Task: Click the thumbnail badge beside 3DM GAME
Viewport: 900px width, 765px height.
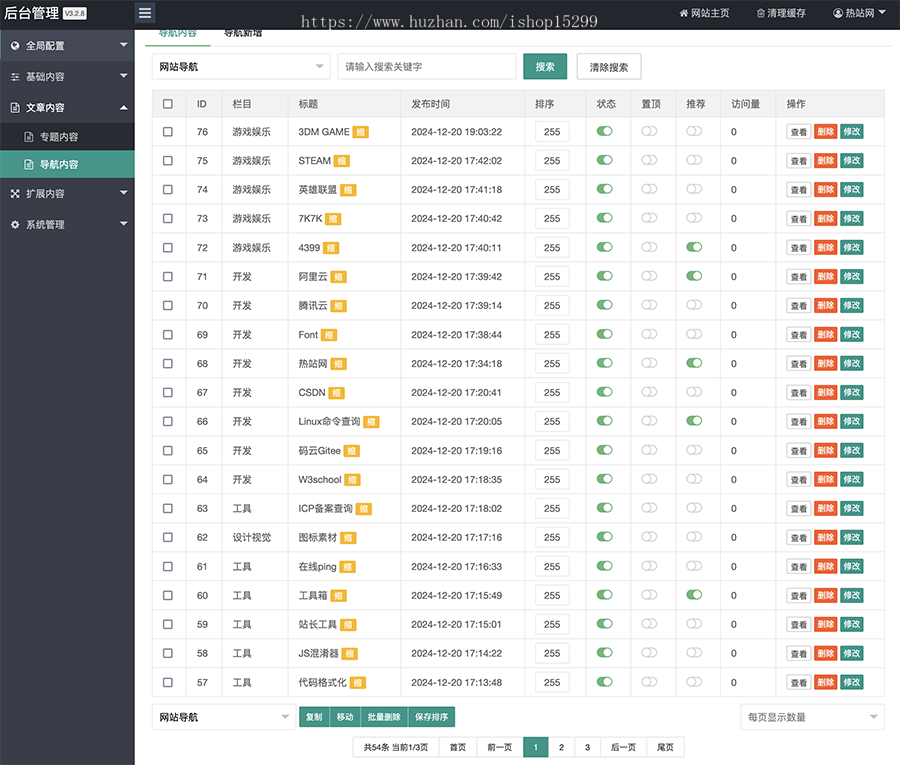Action: coord(360,132)
